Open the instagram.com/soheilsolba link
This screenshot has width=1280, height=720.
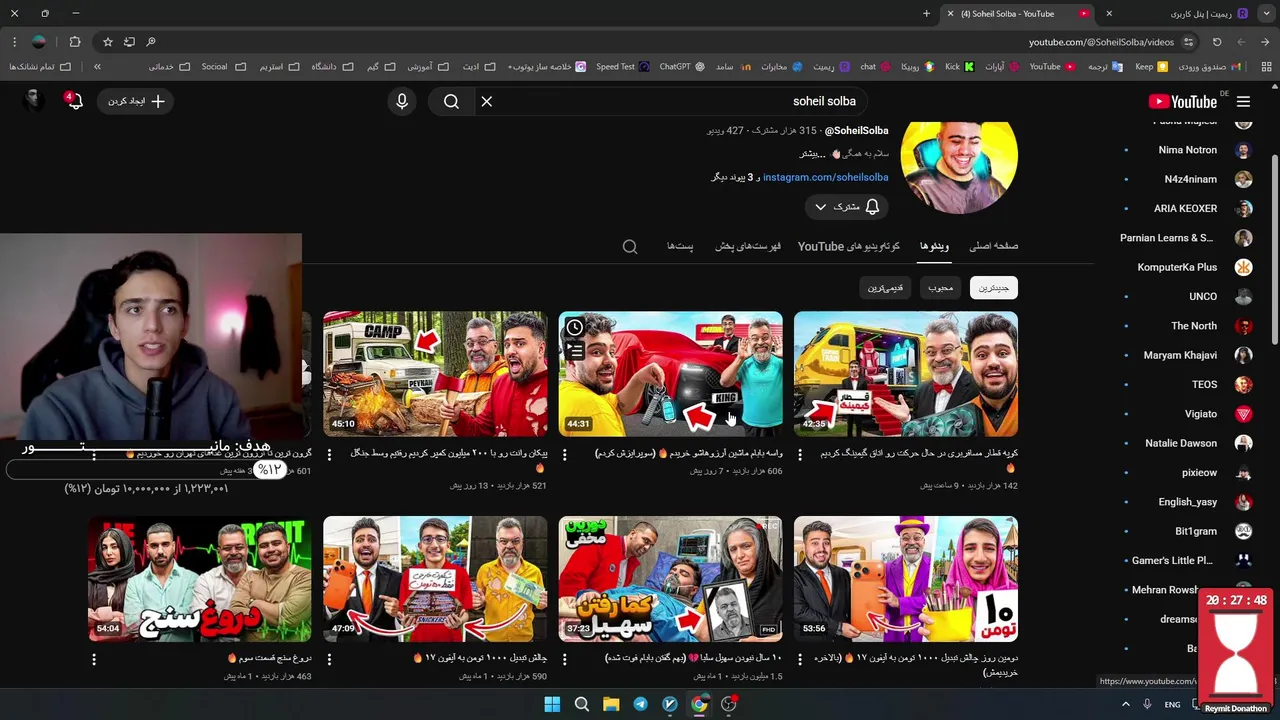pyautogui.click(x=825, y=177)
